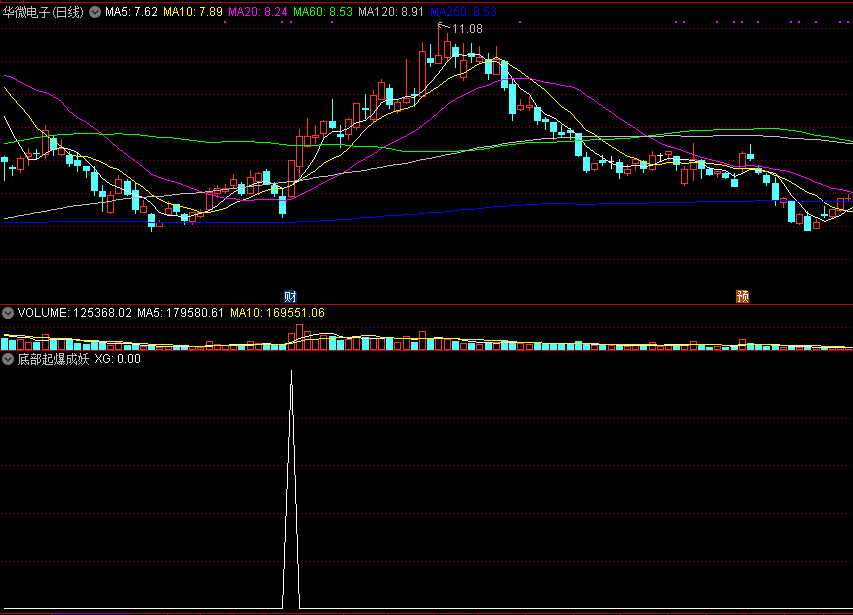Click the MA60: 8.53 label
The image size is (853, 615).
click(x=323, y=12)
